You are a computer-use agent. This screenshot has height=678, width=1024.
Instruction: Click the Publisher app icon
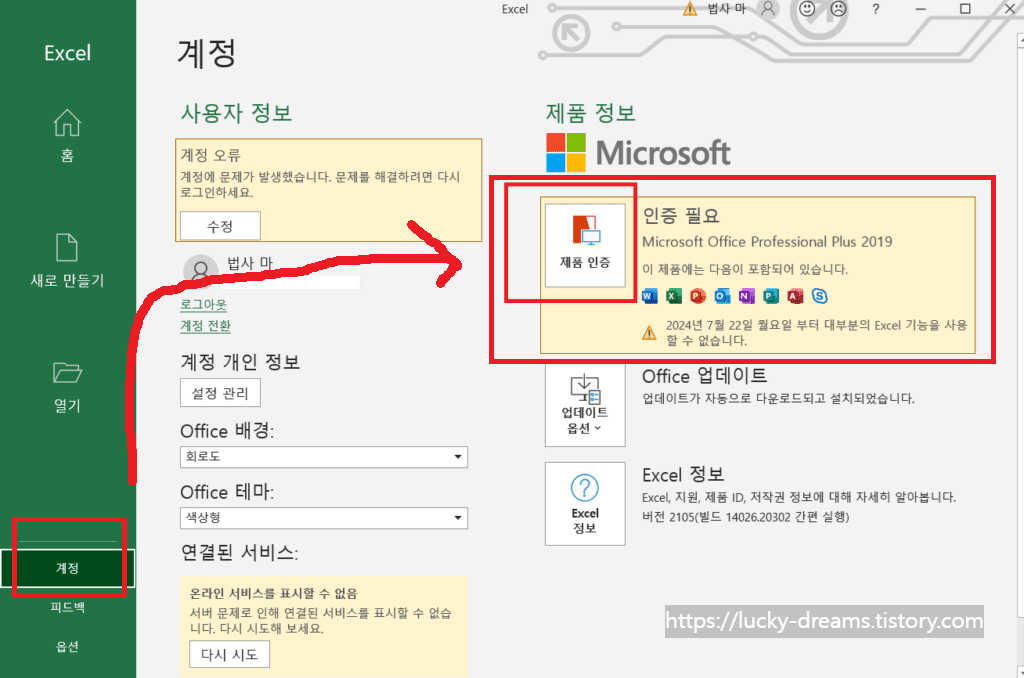(x=771, y=296)
